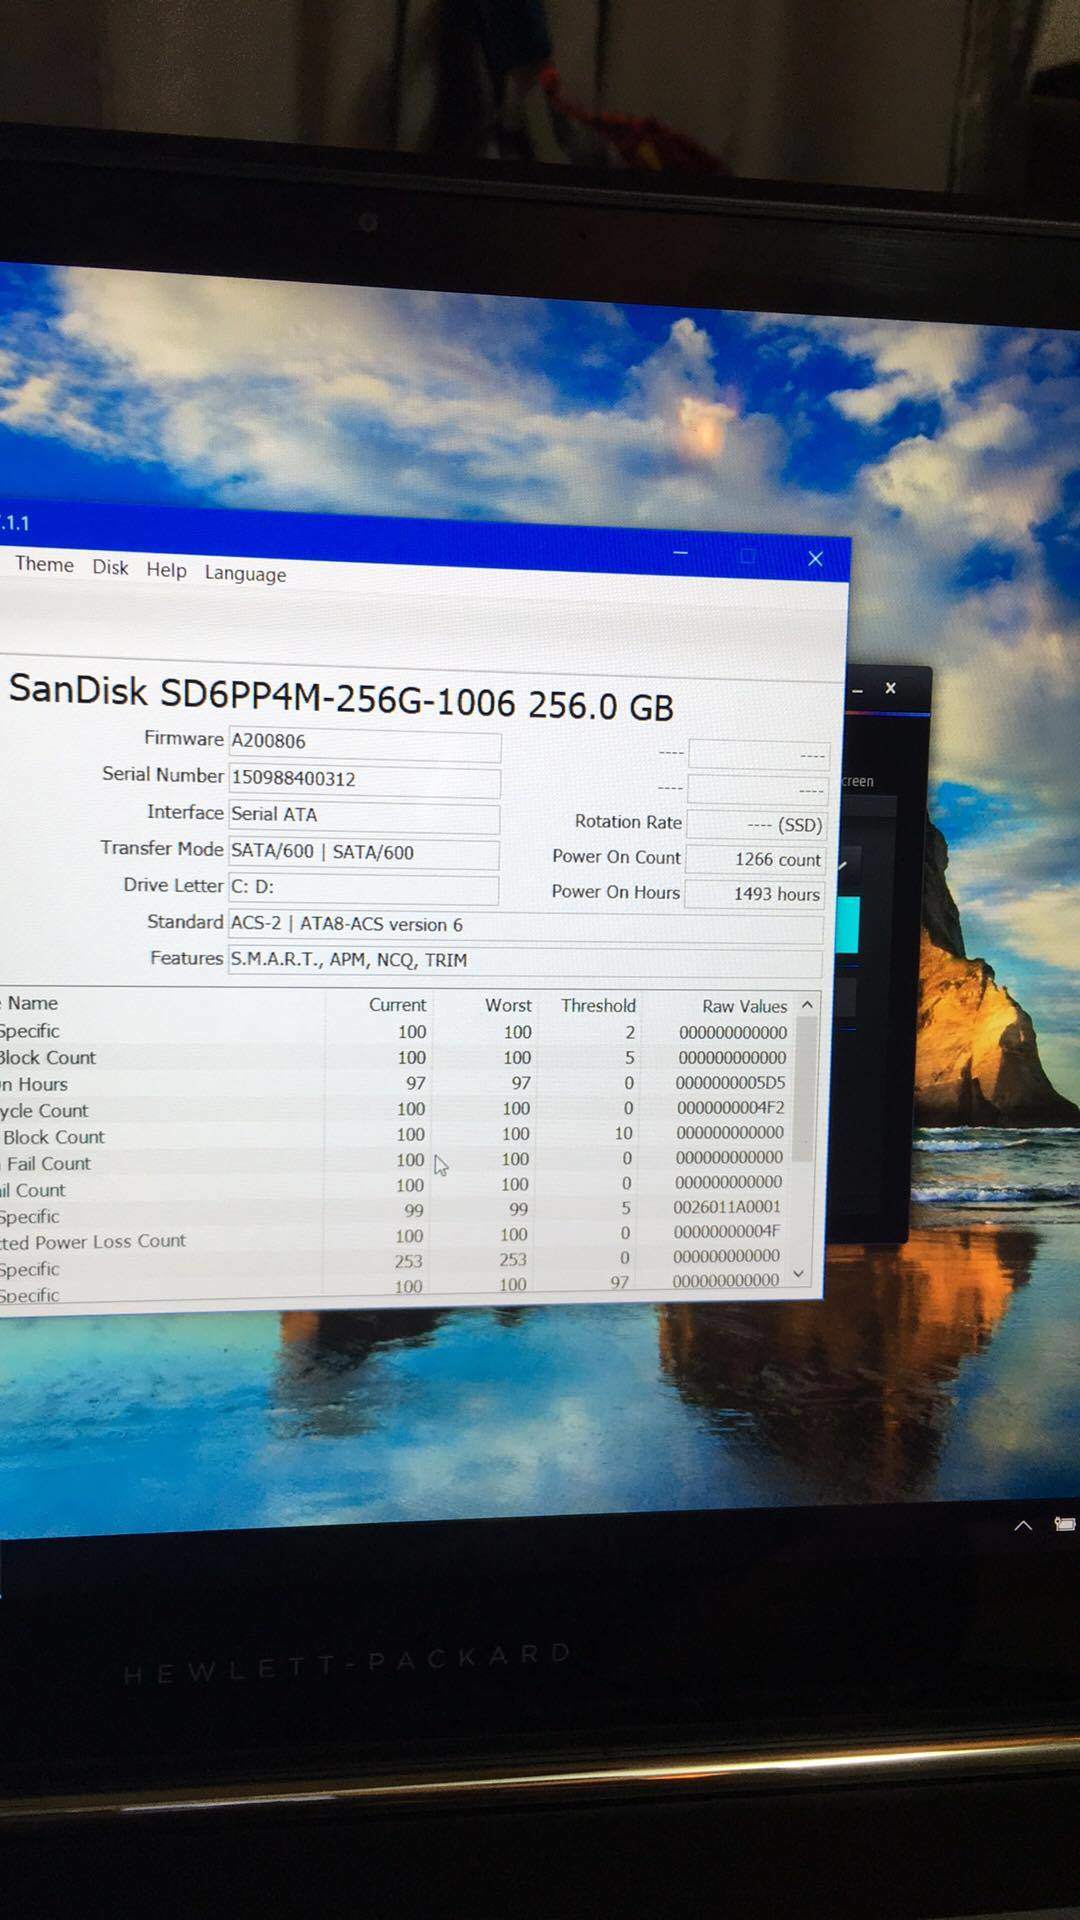This screenshot has width=1080, height=1920.
Task: Close the disk info window
Action: pyautogui.click(x=816, y=559)
